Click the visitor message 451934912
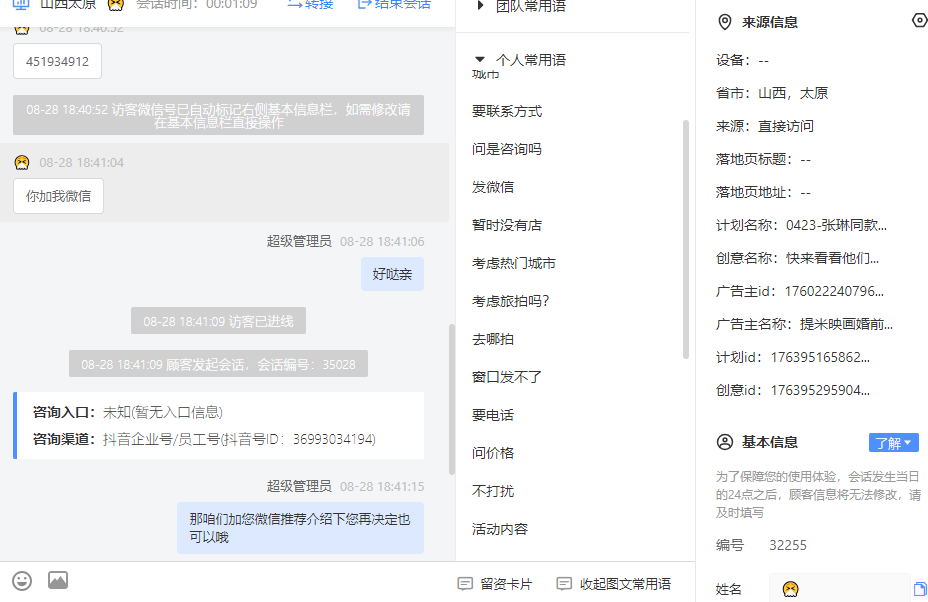 (x=57, y=61)
